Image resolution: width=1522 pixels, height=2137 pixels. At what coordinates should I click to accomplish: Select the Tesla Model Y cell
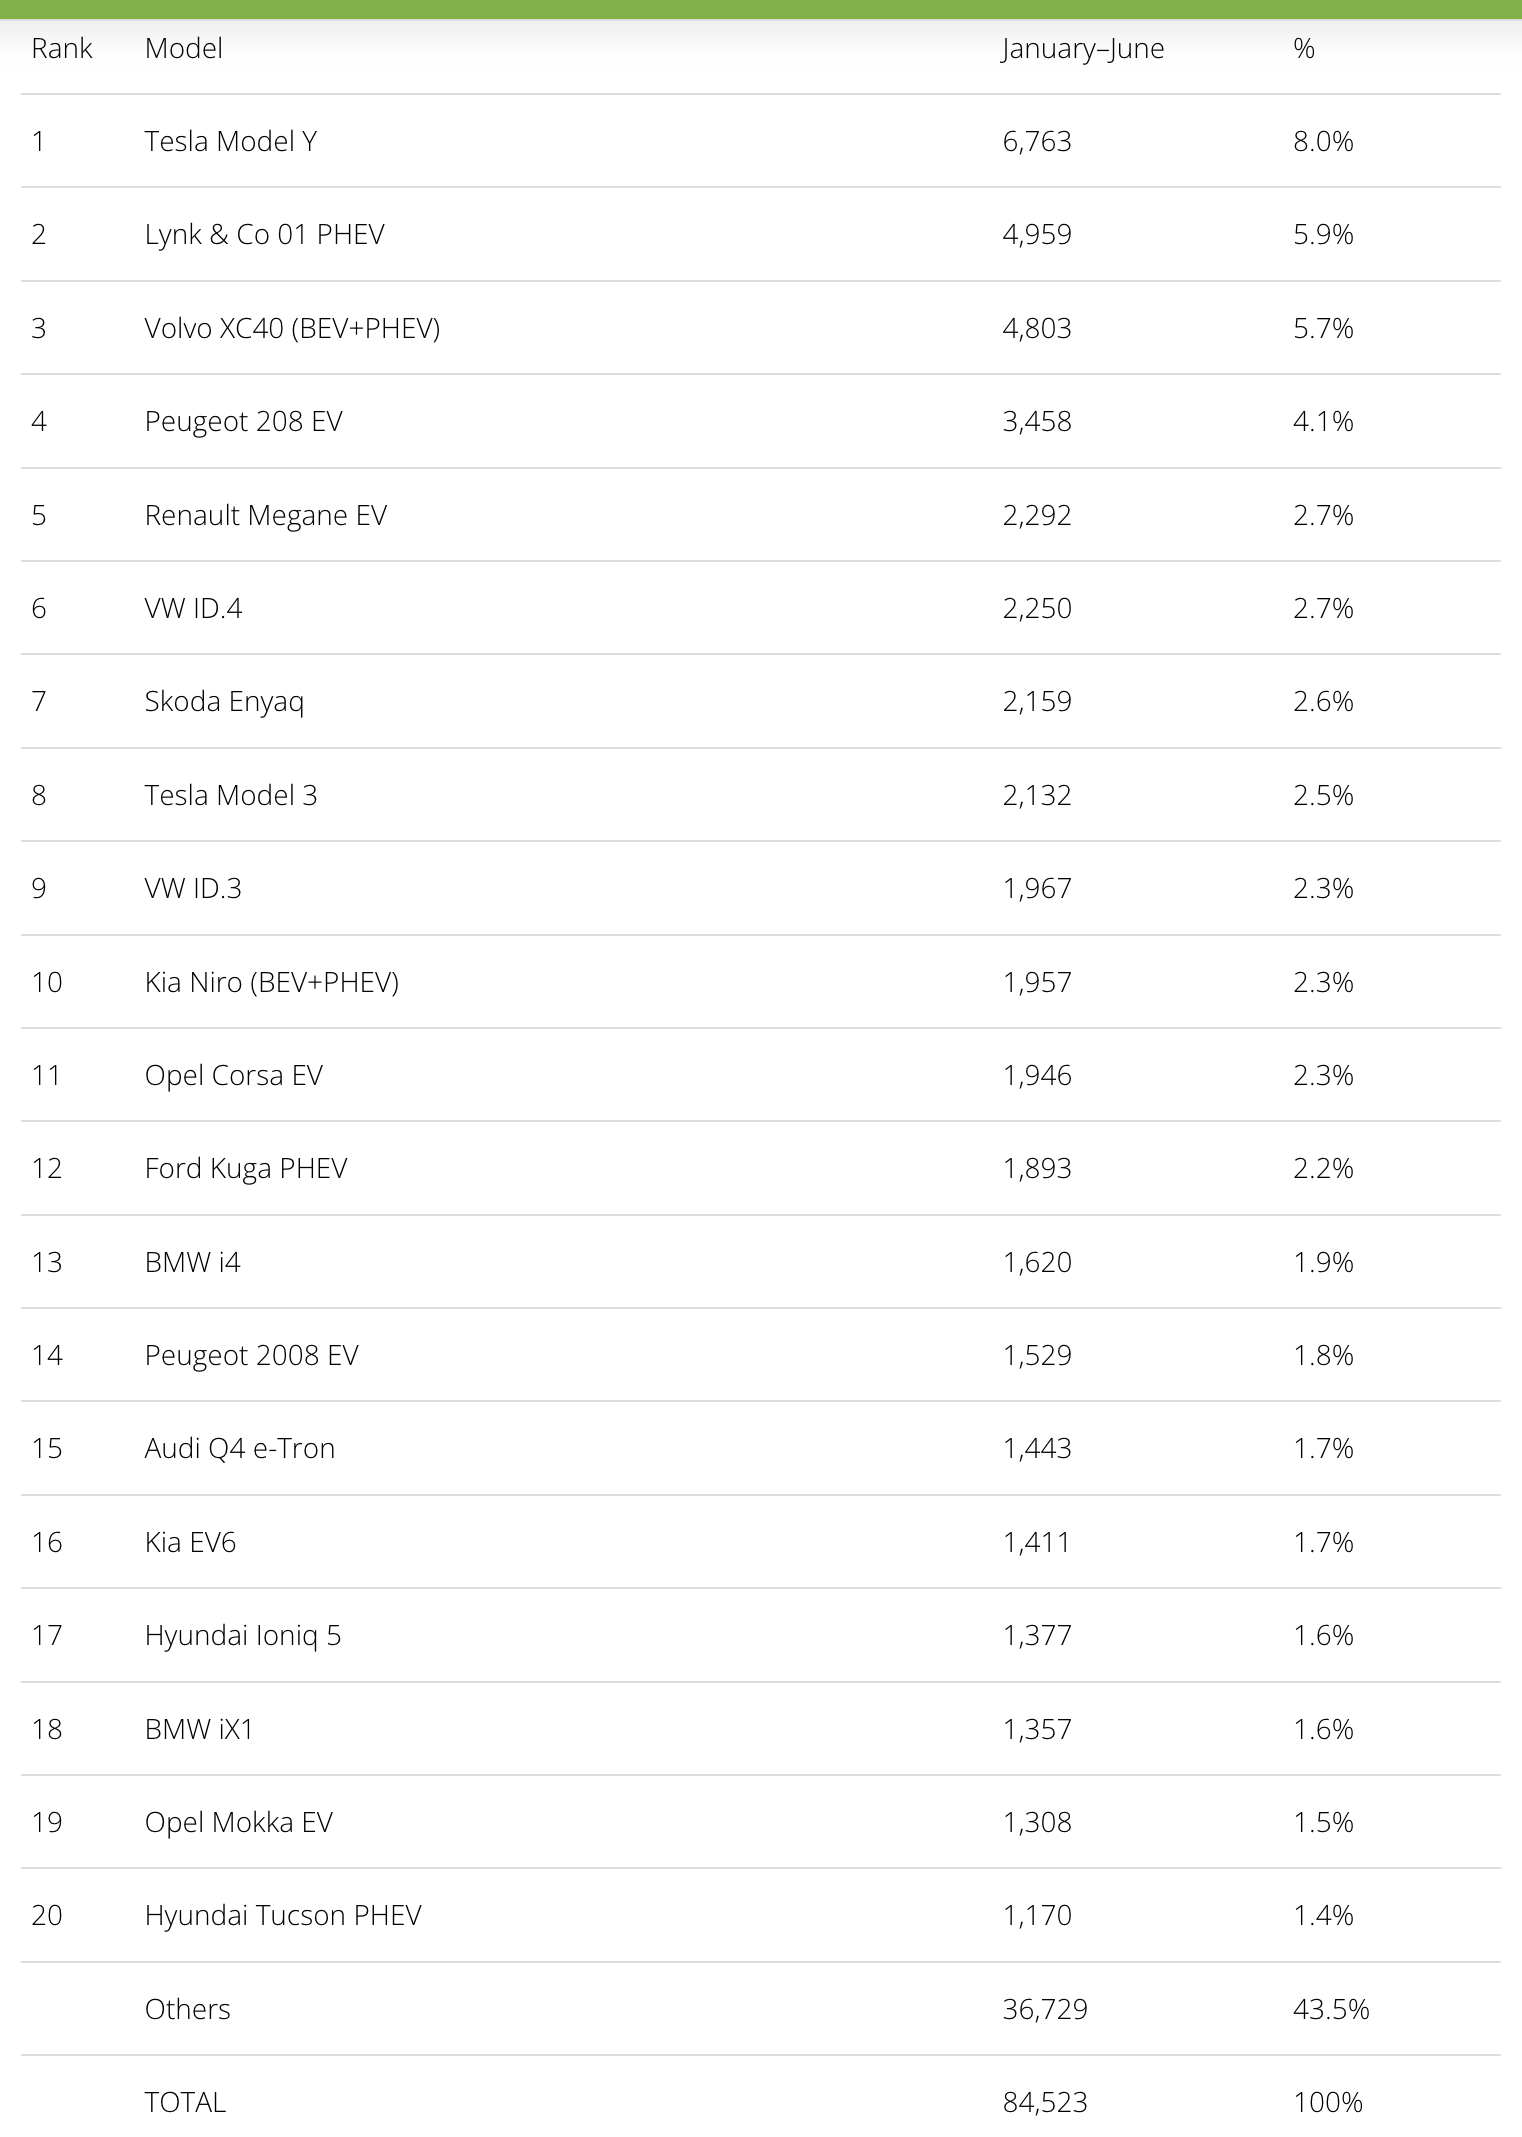coord(230,141)
